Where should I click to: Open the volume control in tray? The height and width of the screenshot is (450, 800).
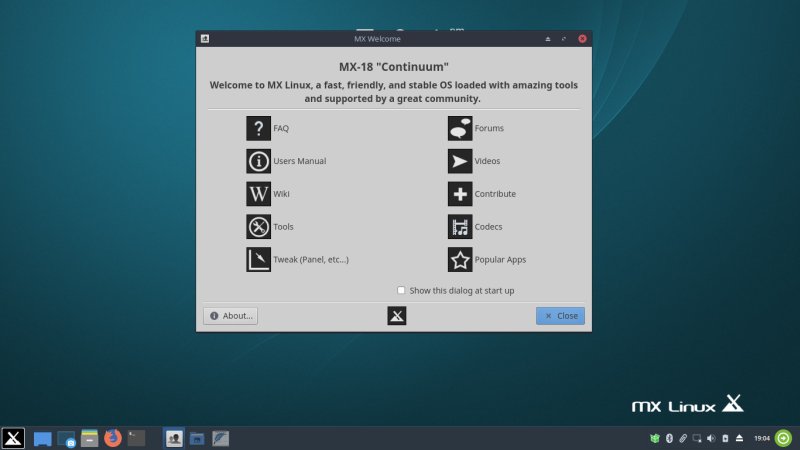click(x=711, y=438)
